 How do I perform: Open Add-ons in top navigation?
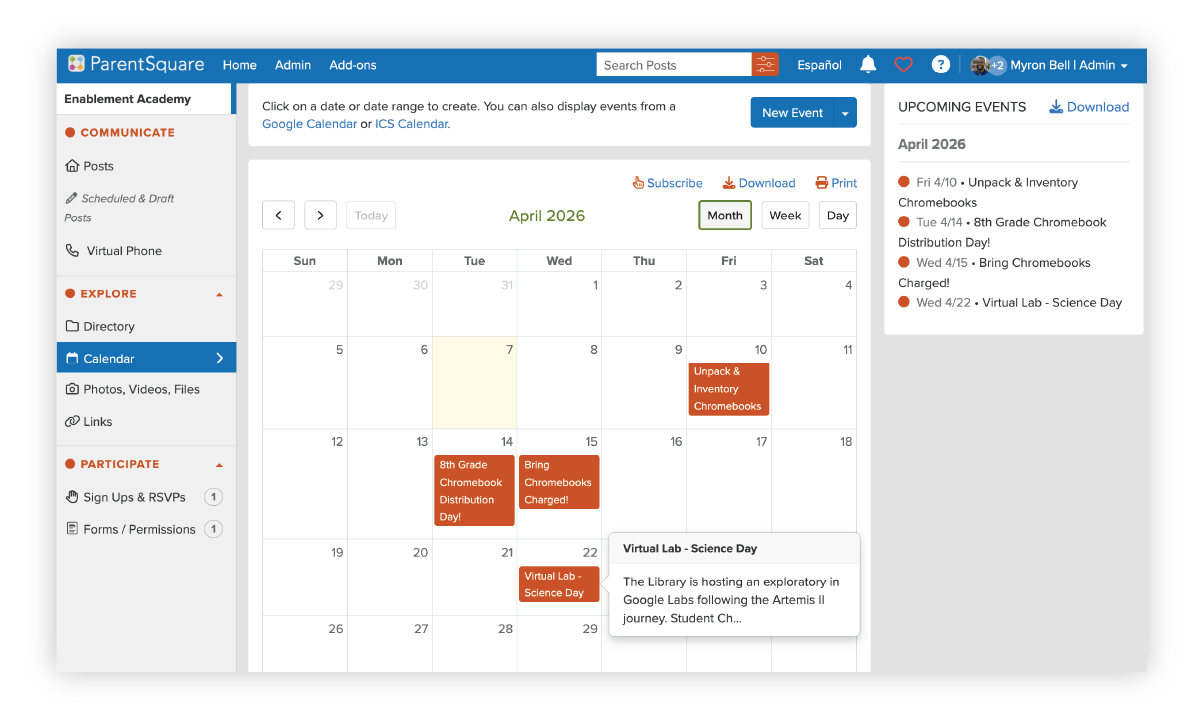353,65
